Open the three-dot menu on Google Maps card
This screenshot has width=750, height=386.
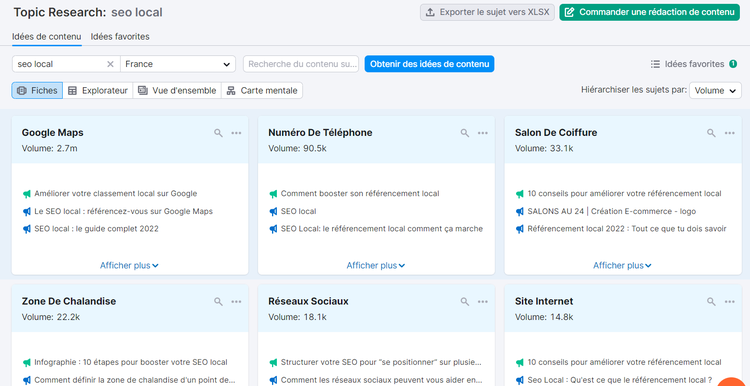(x=236, y=133)
